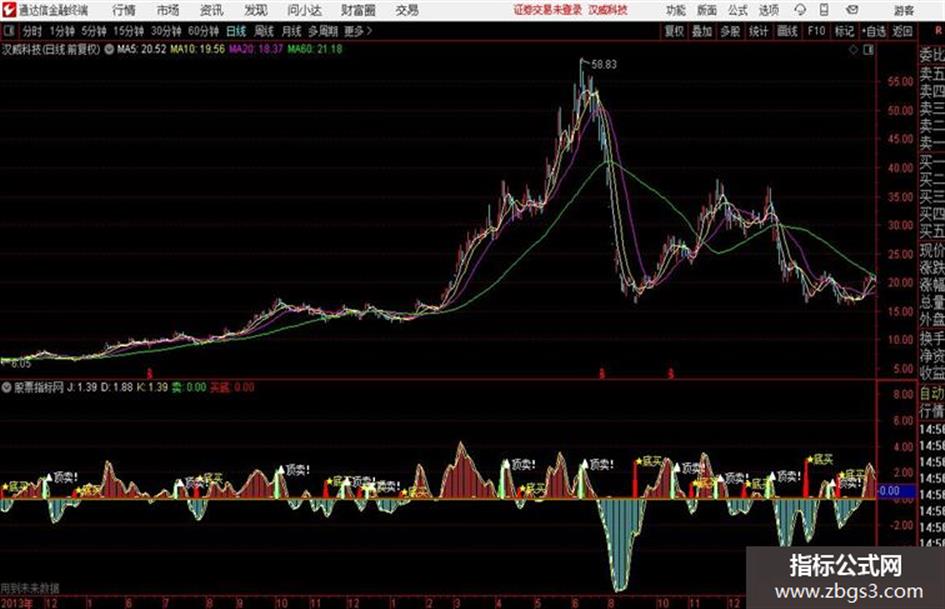Click the 股票指标网 indicator name
945x609 pixels.
[39, 387]
